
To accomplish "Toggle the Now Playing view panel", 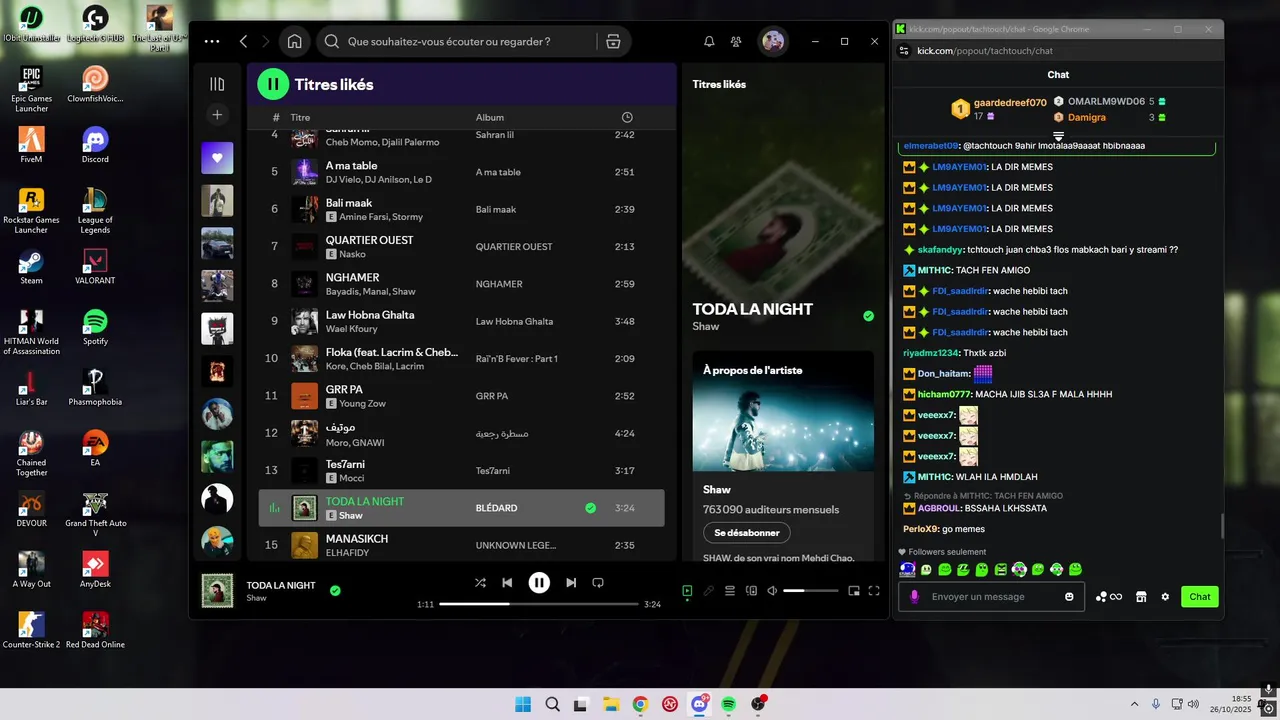I will [x=687, y=591].
